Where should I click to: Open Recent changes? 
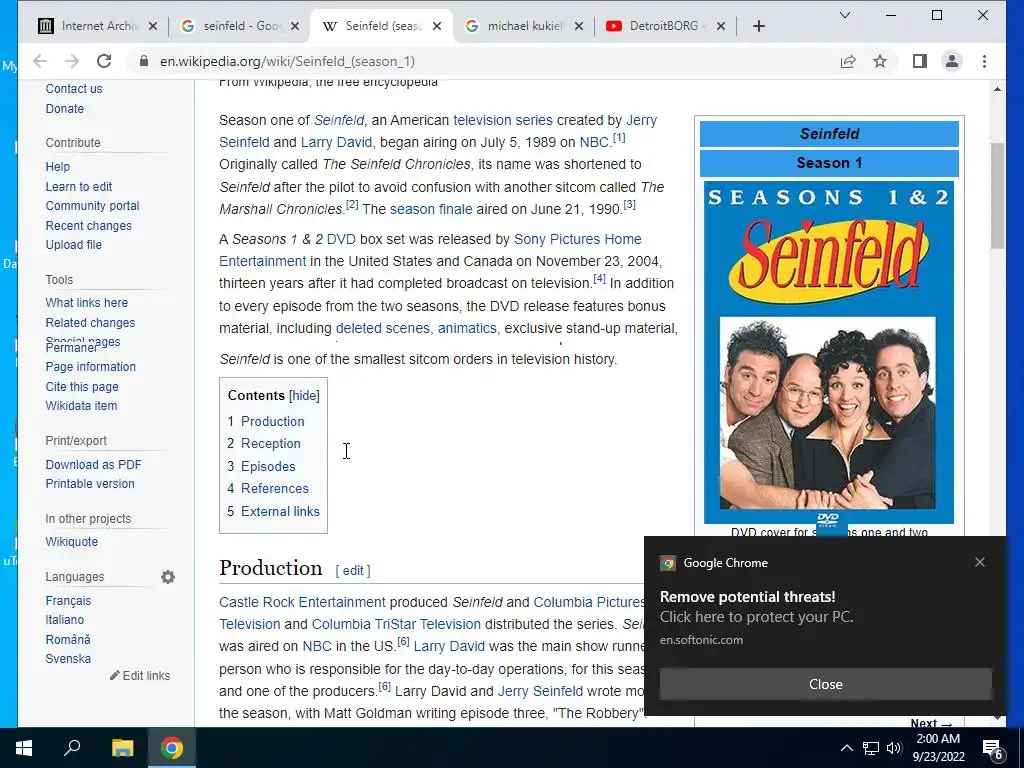point(88,226)
